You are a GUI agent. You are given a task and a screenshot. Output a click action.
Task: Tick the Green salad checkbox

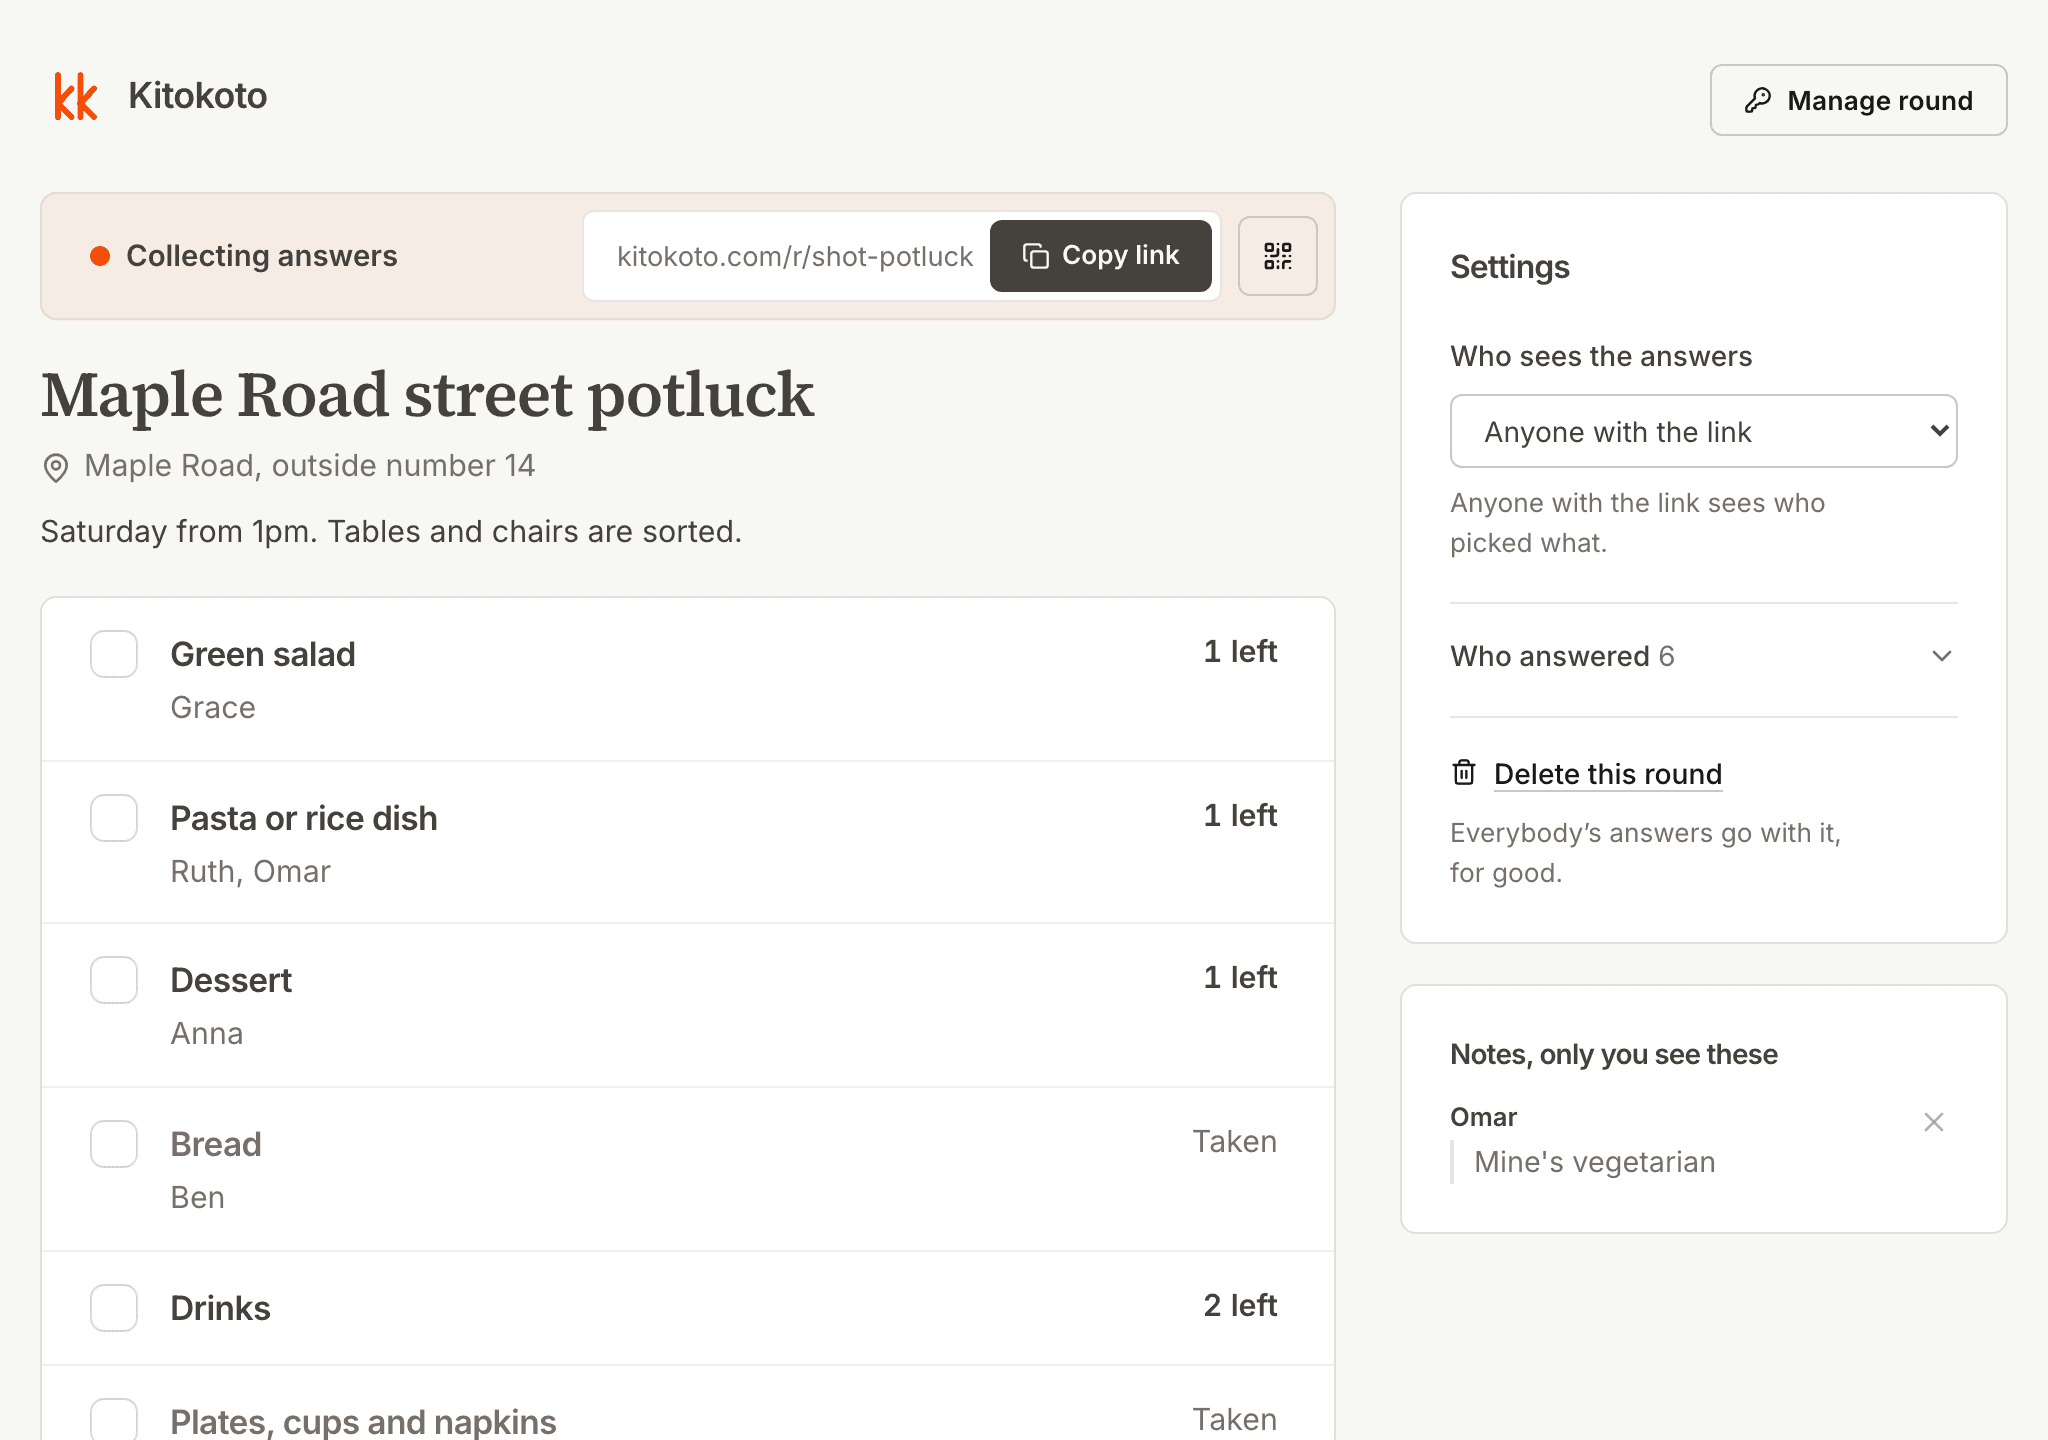[x=114, y=654]
